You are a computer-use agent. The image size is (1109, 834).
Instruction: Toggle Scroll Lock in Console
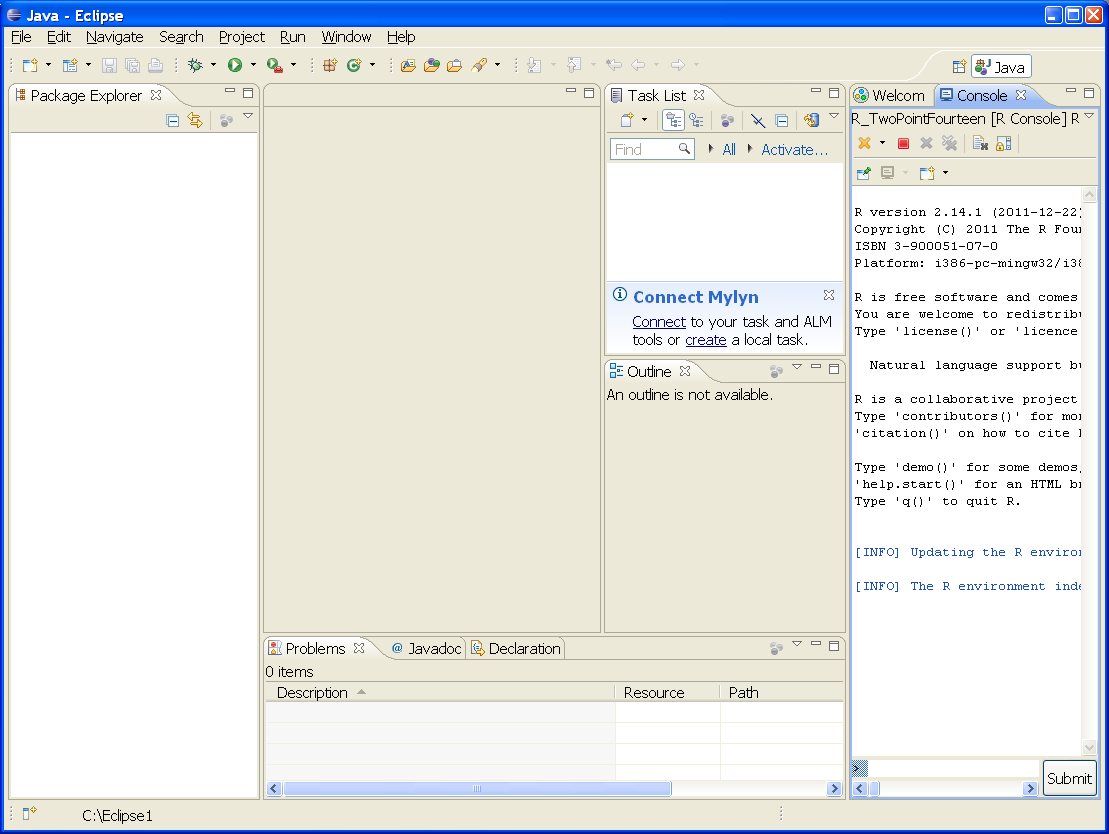pos(1003,144)
